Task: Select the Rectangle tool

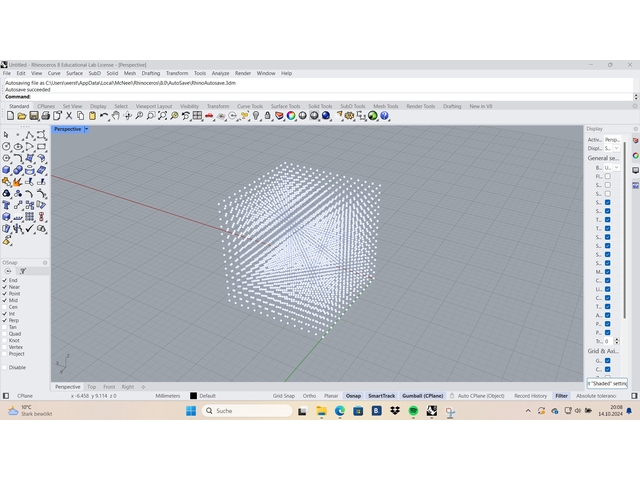Action: click(x=41, y=147)
